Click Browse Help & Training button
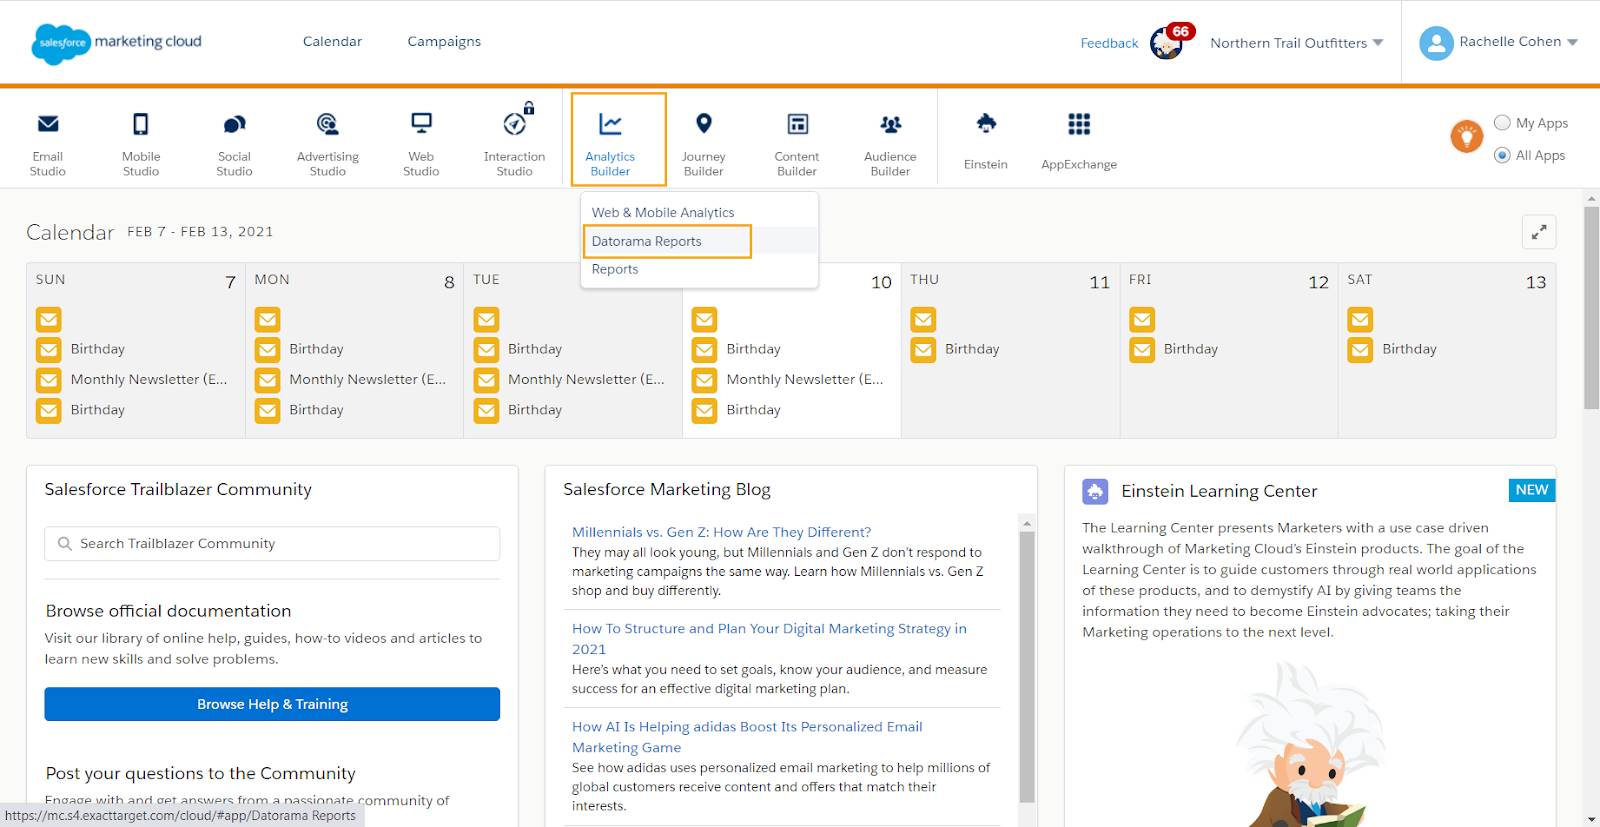Viewport: 1600px width, 827px height. [x=272, y=704]
